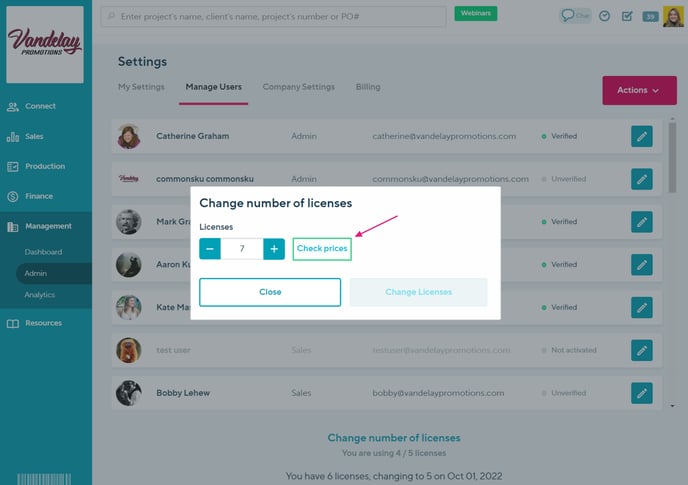This screenshot has width=688, height=485.
Task: Click the Check prices button
Action: (322, 249)
